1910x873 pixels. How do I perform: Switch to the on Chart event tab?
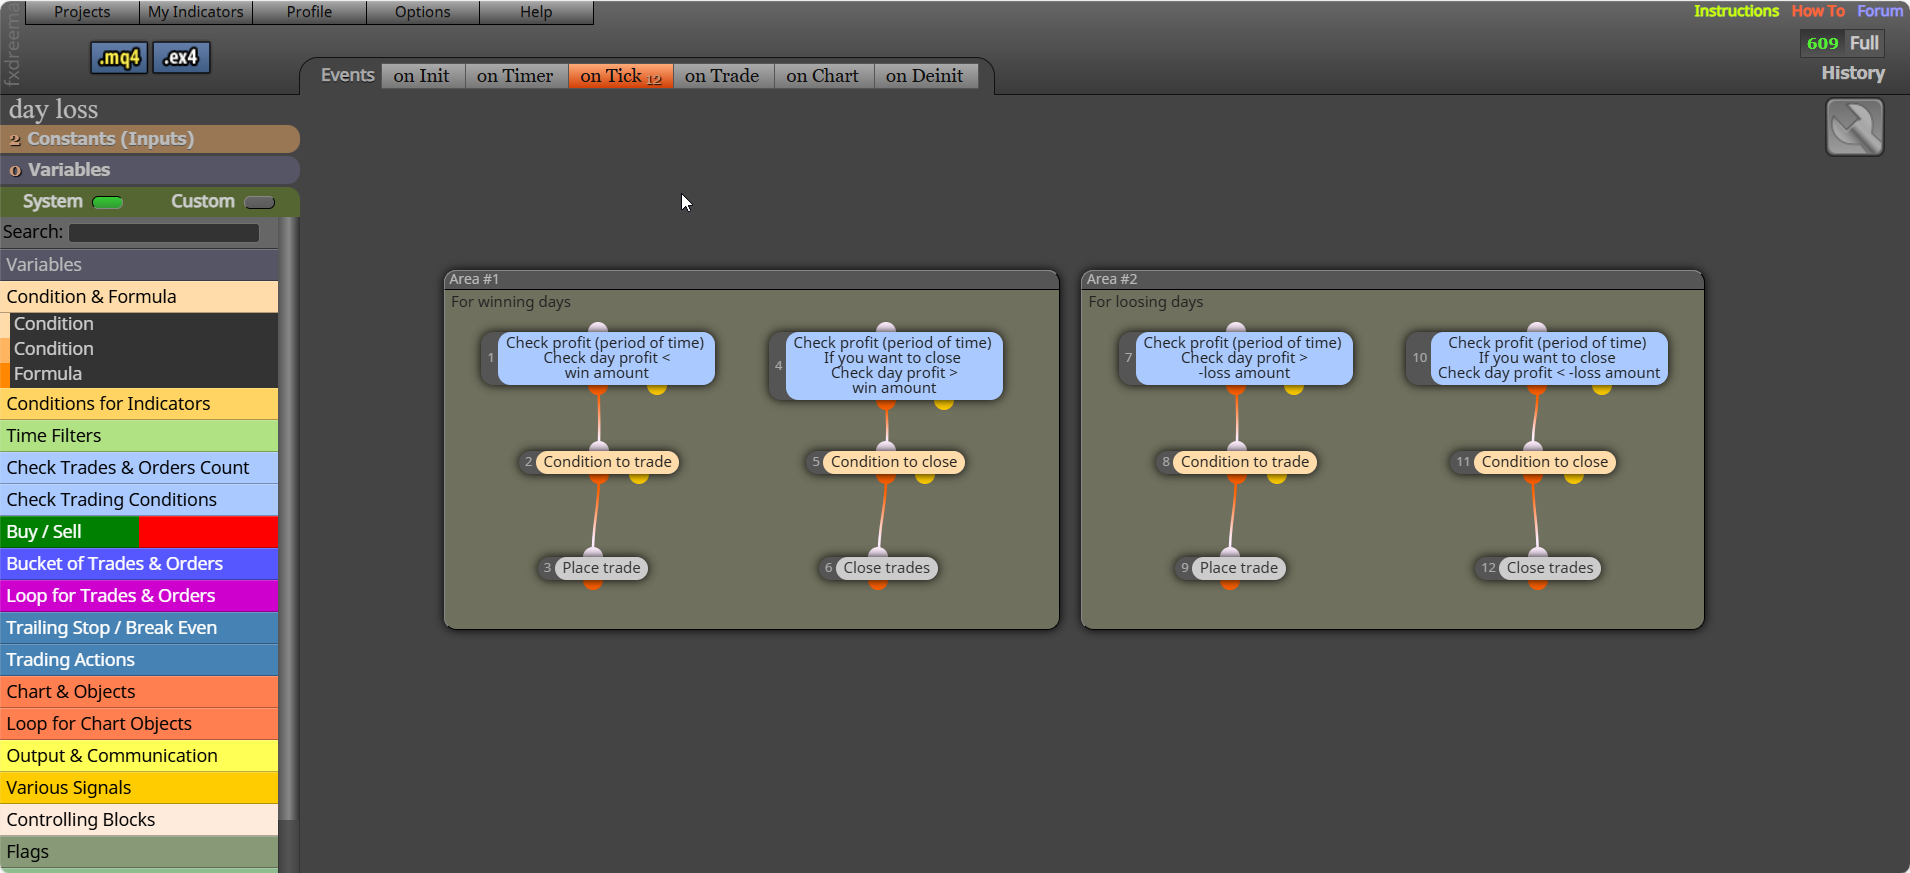[823, 76]
